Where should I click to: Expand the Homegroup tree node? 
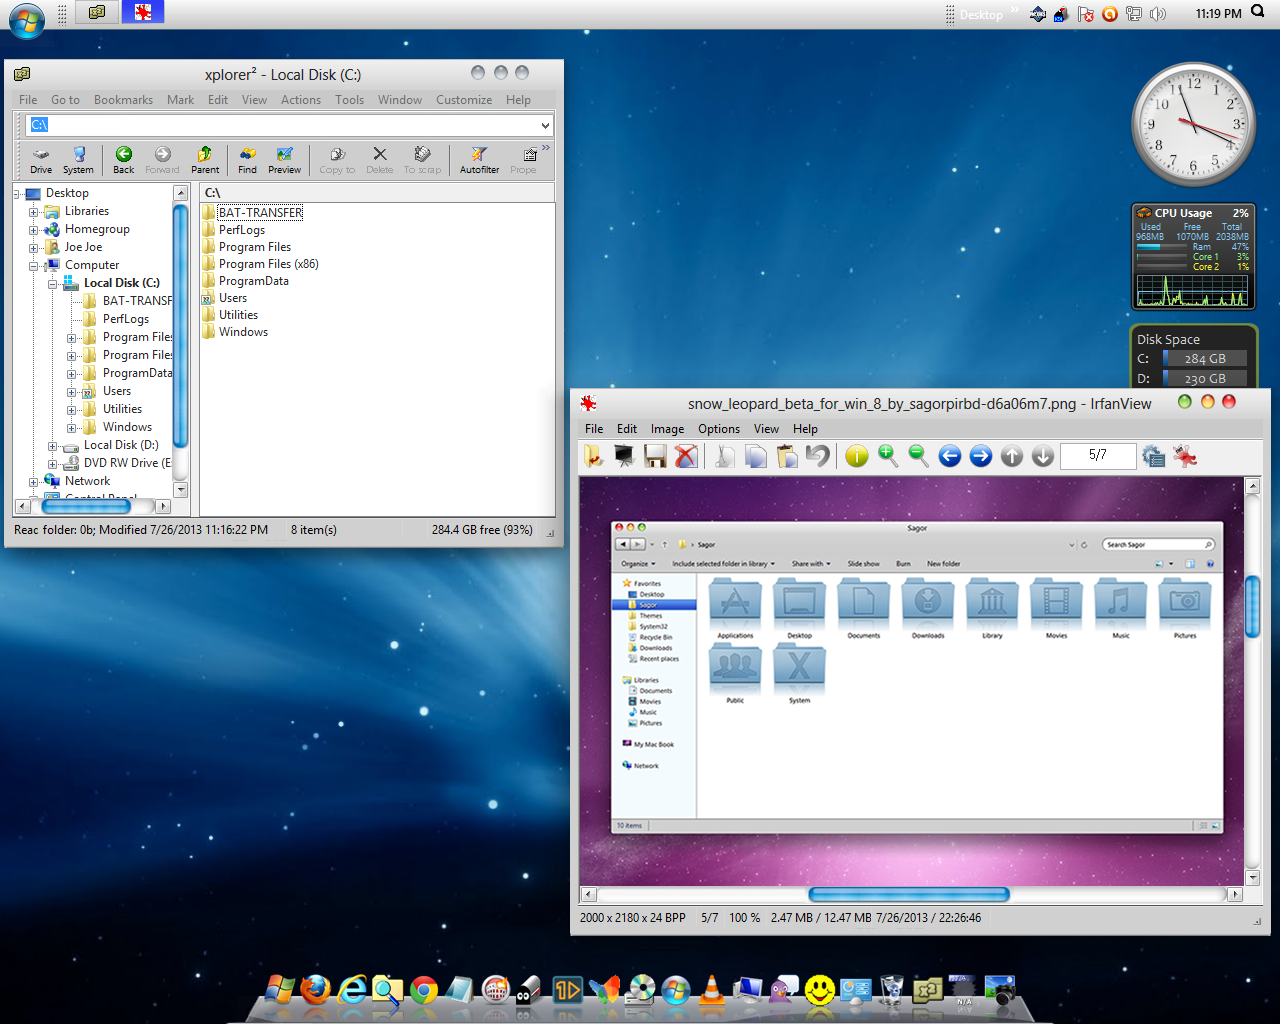tap(33, 230)
